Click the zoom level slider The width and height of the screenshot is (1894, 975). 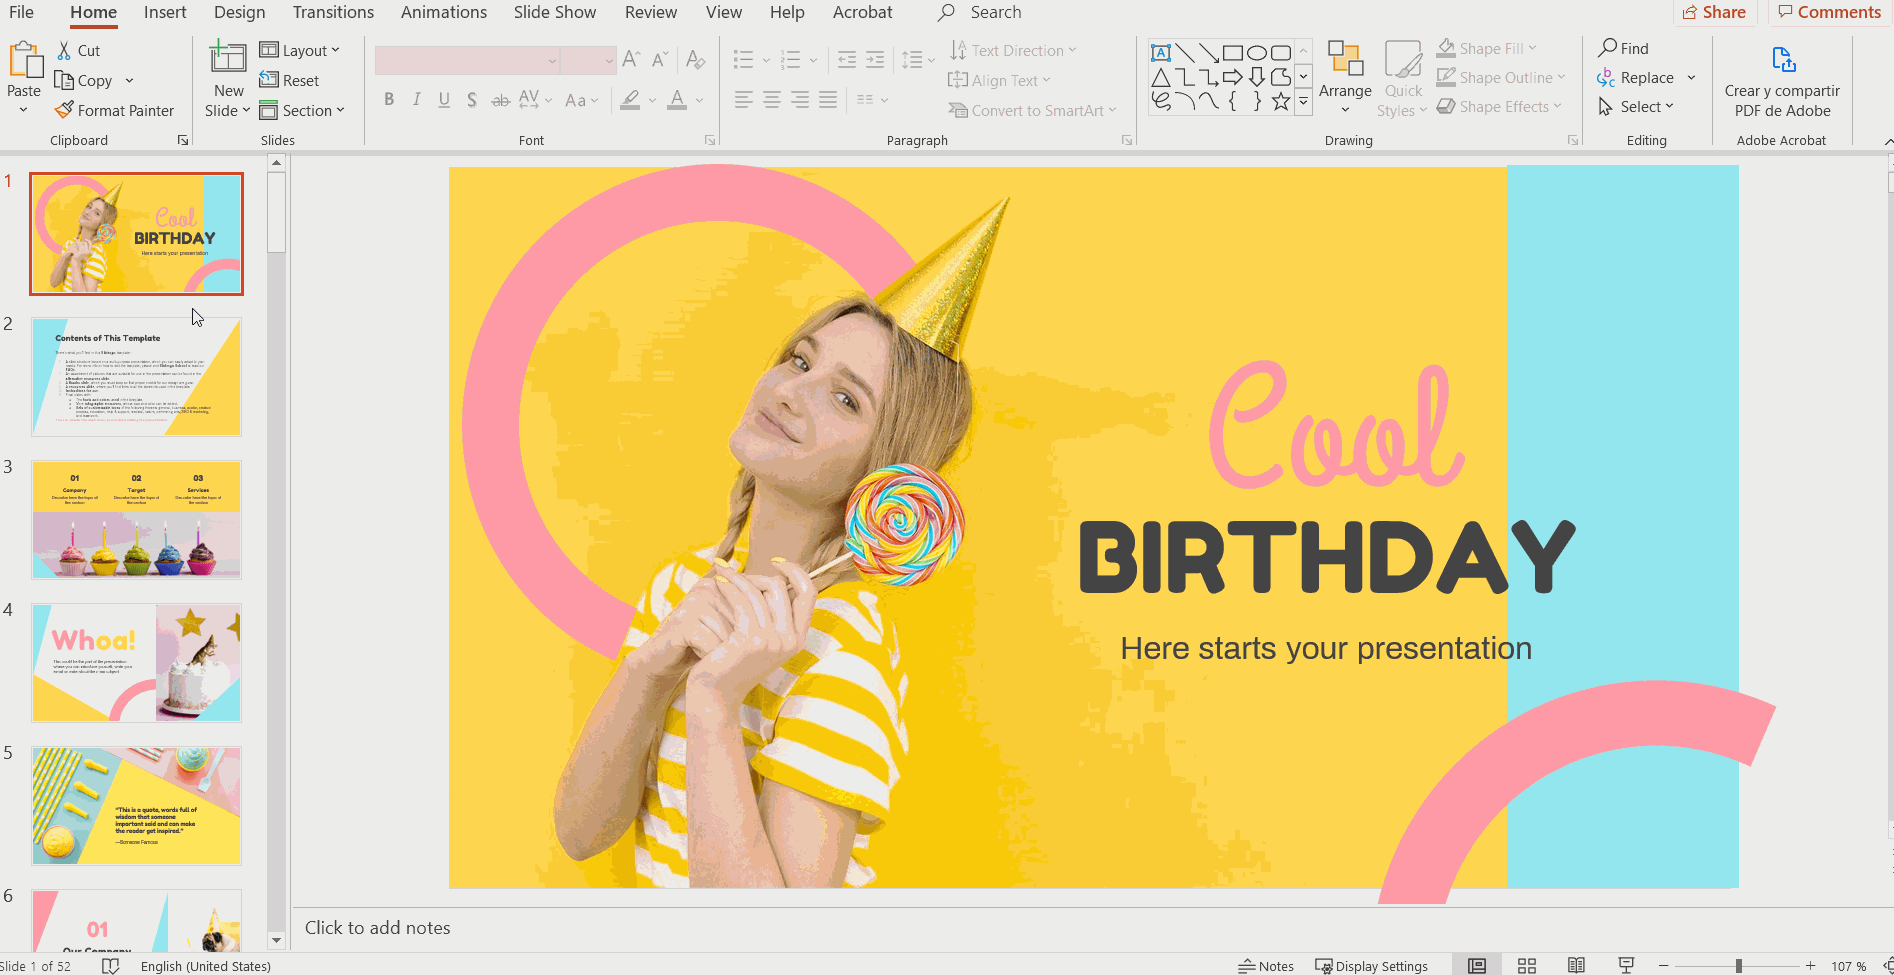1739,966
